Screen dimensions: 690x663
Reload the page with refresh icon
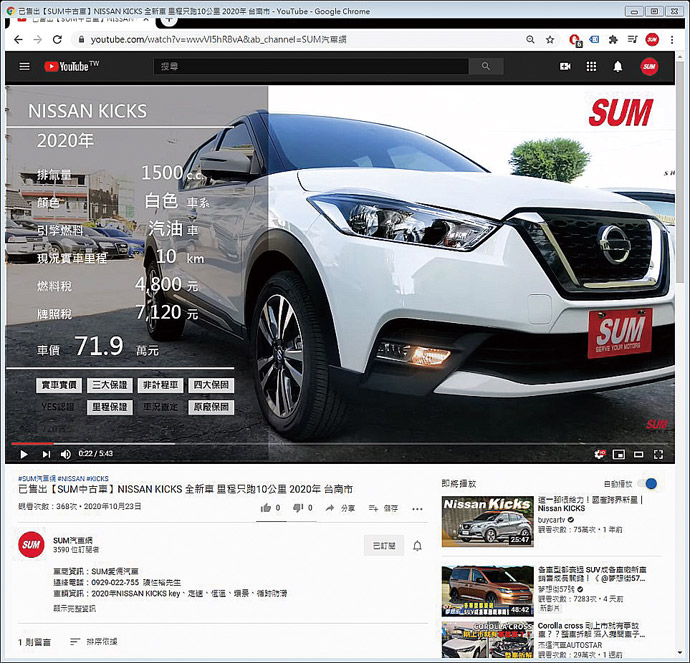[x=57, y=40]
